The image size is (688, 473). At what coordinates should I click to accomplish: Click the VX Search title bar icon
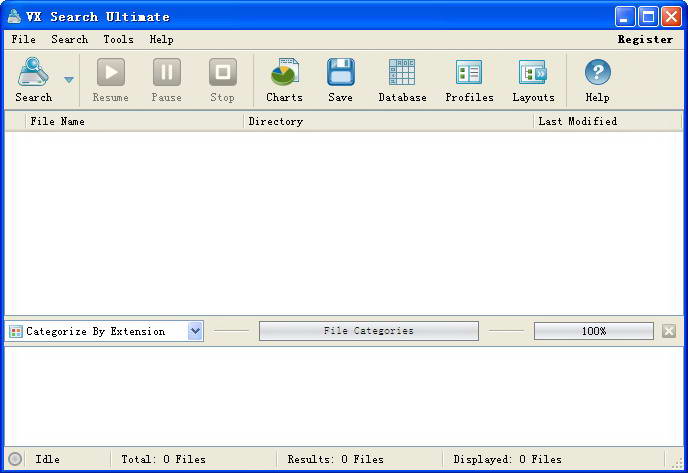(14, 17)
